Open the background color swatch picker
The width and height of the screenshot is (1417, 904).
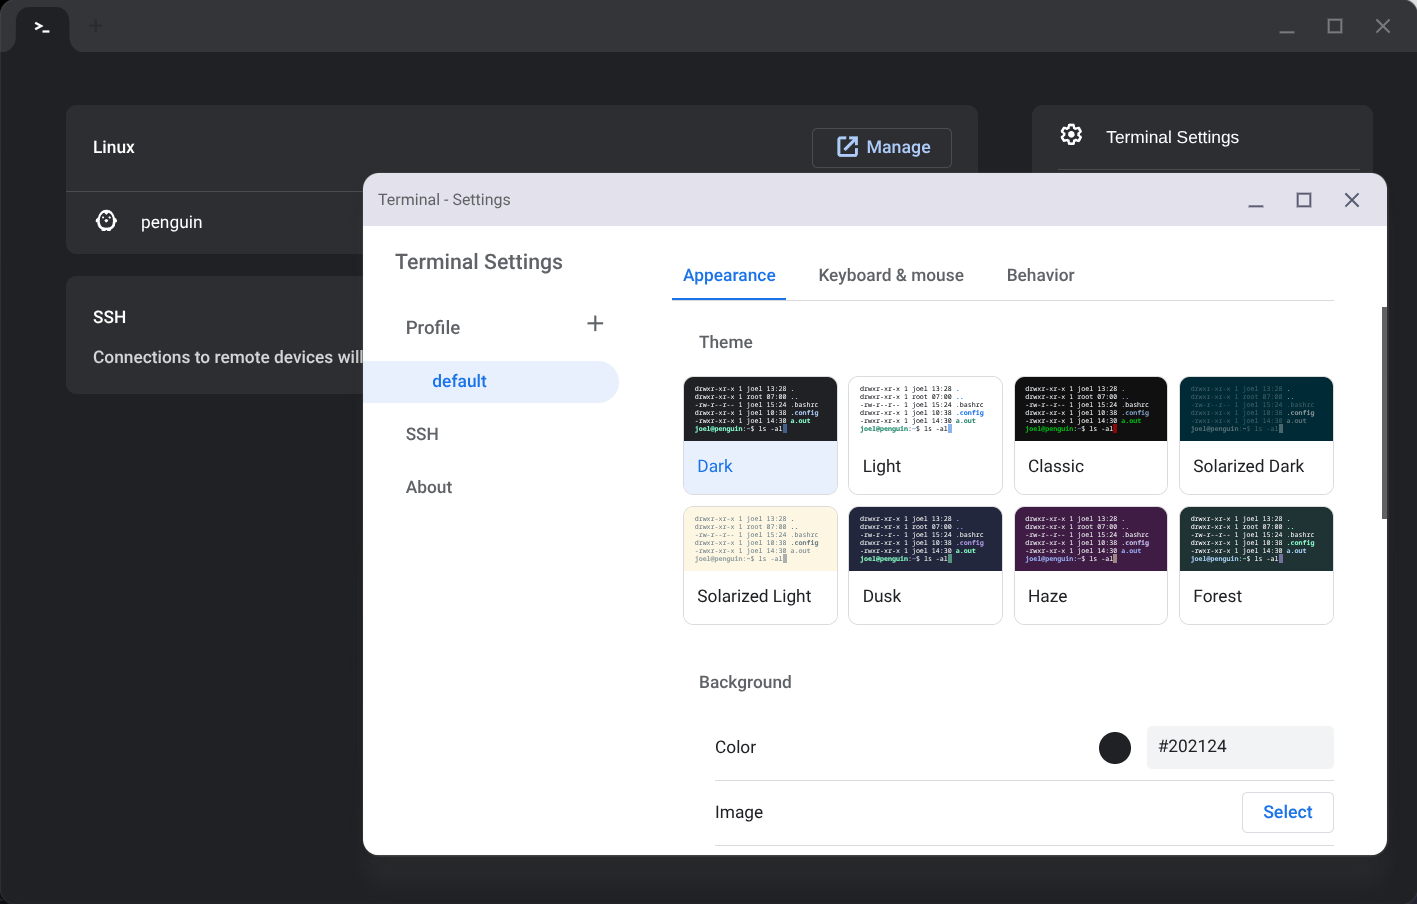(1115, 748)
